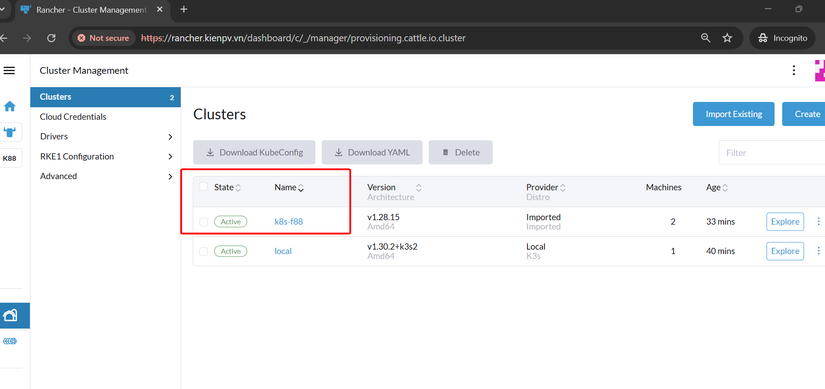Image resolution: width=825 pixels, height=389 pixels.
Task: Click the Active badge for k8s-f88
Action: [x=230, y=222]
